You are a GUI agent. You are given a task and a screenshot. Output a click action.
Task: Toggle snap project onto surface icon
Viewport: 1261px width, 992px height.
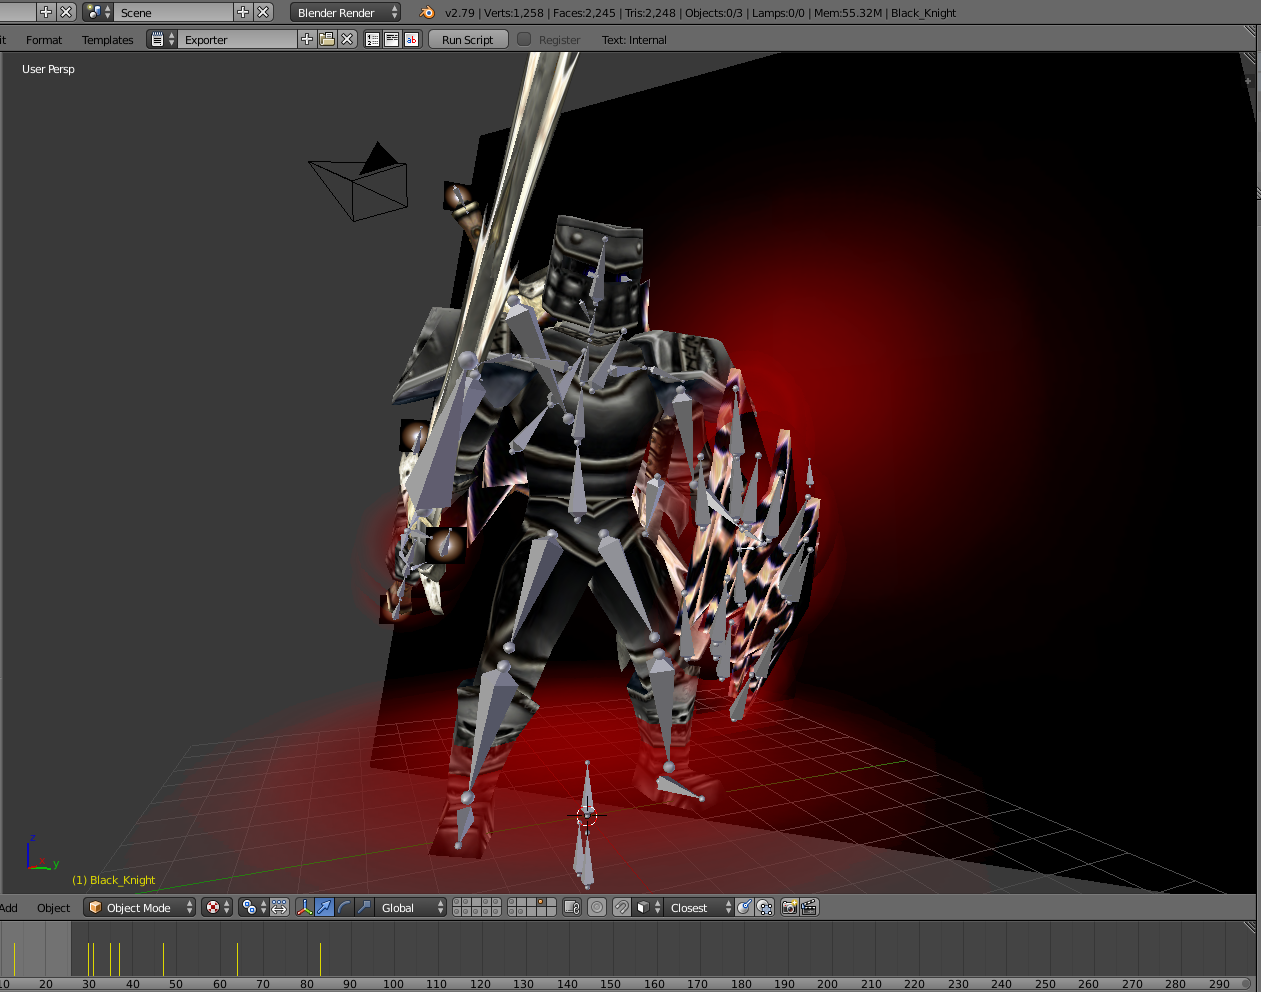coord(765,907)
